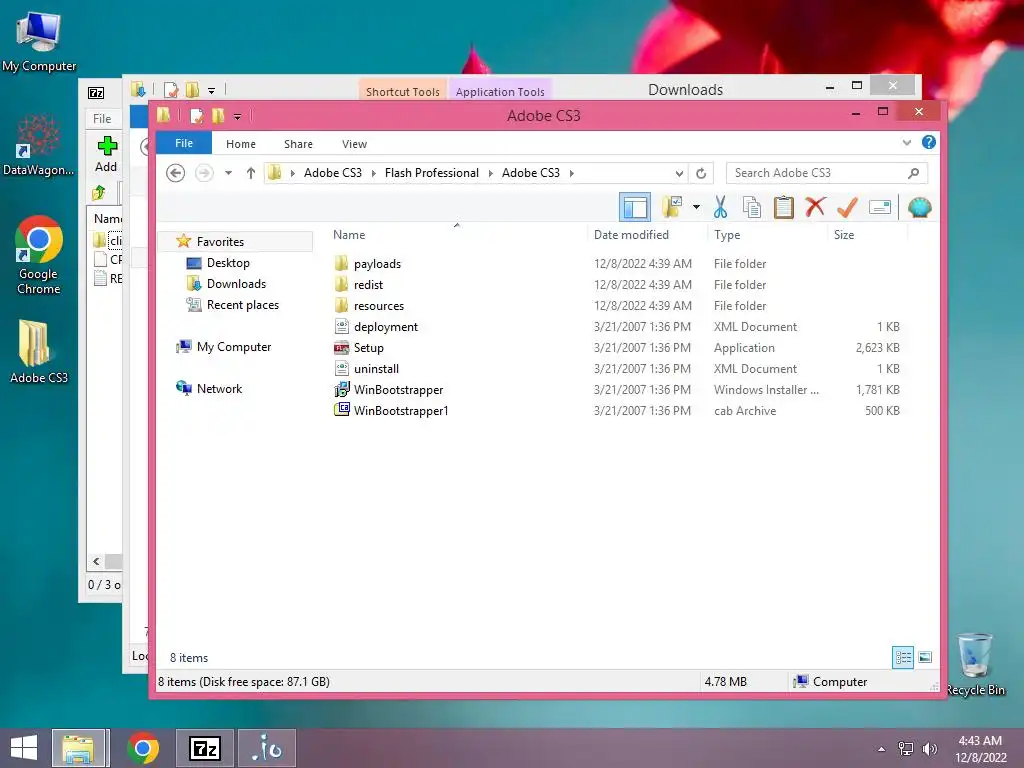This screenshot has height=768, width=1024.
Task: Click the Search Adobe CS3 field
Action: pos(827,173)
